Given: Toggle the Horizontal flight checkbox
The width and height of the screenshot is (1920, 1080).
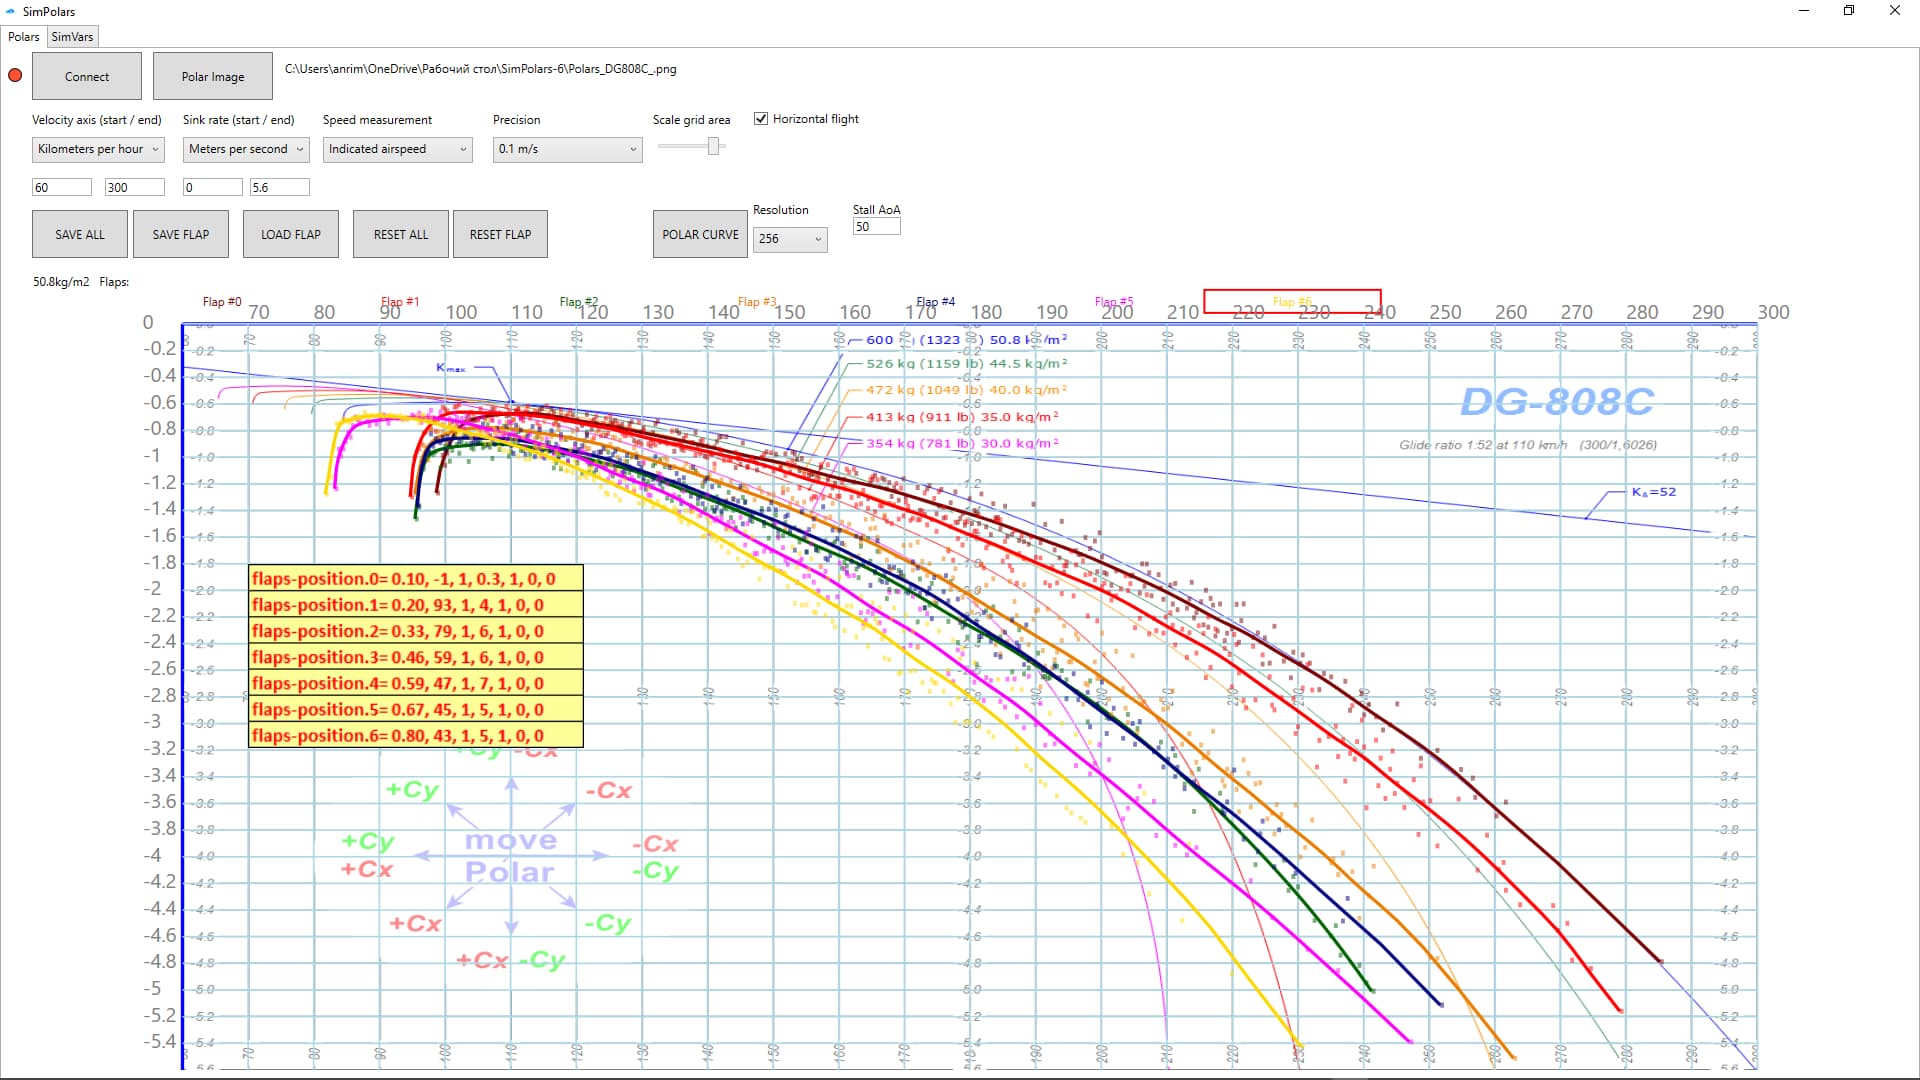Looking at the screenshot, I should (761, 119).
